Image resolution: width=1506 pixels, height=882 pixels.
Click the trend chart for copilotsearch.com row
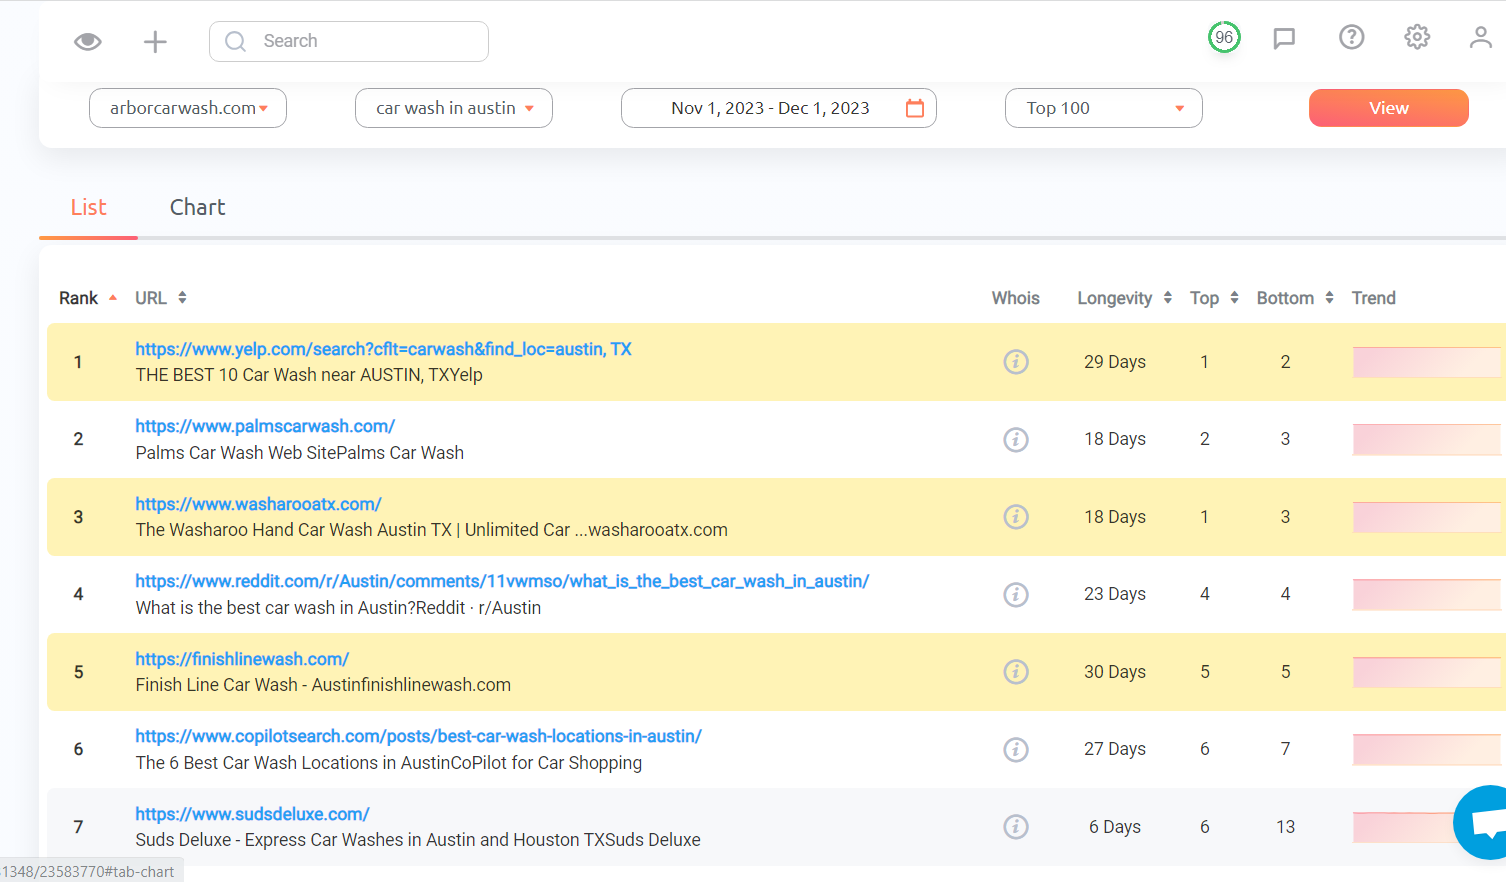point(1427,749)
